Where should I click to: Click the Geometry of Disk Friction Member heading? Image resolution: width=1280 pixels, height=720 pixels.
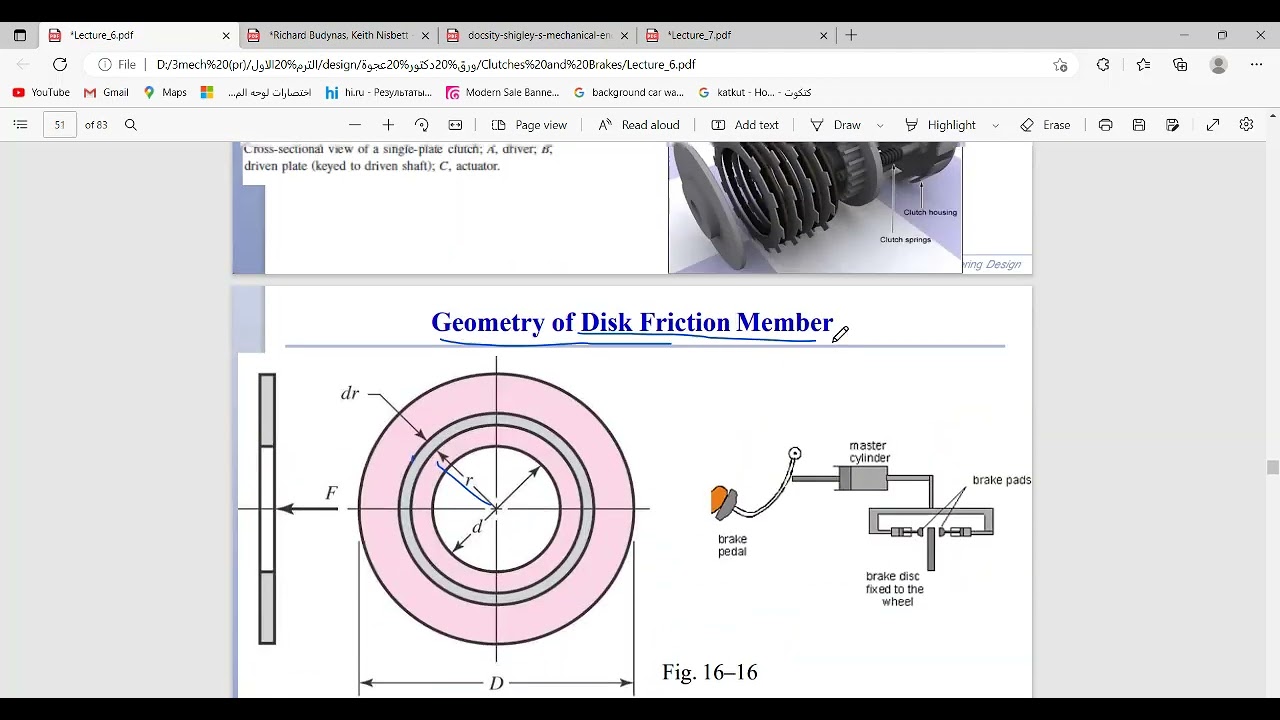(x=632, y=322)
